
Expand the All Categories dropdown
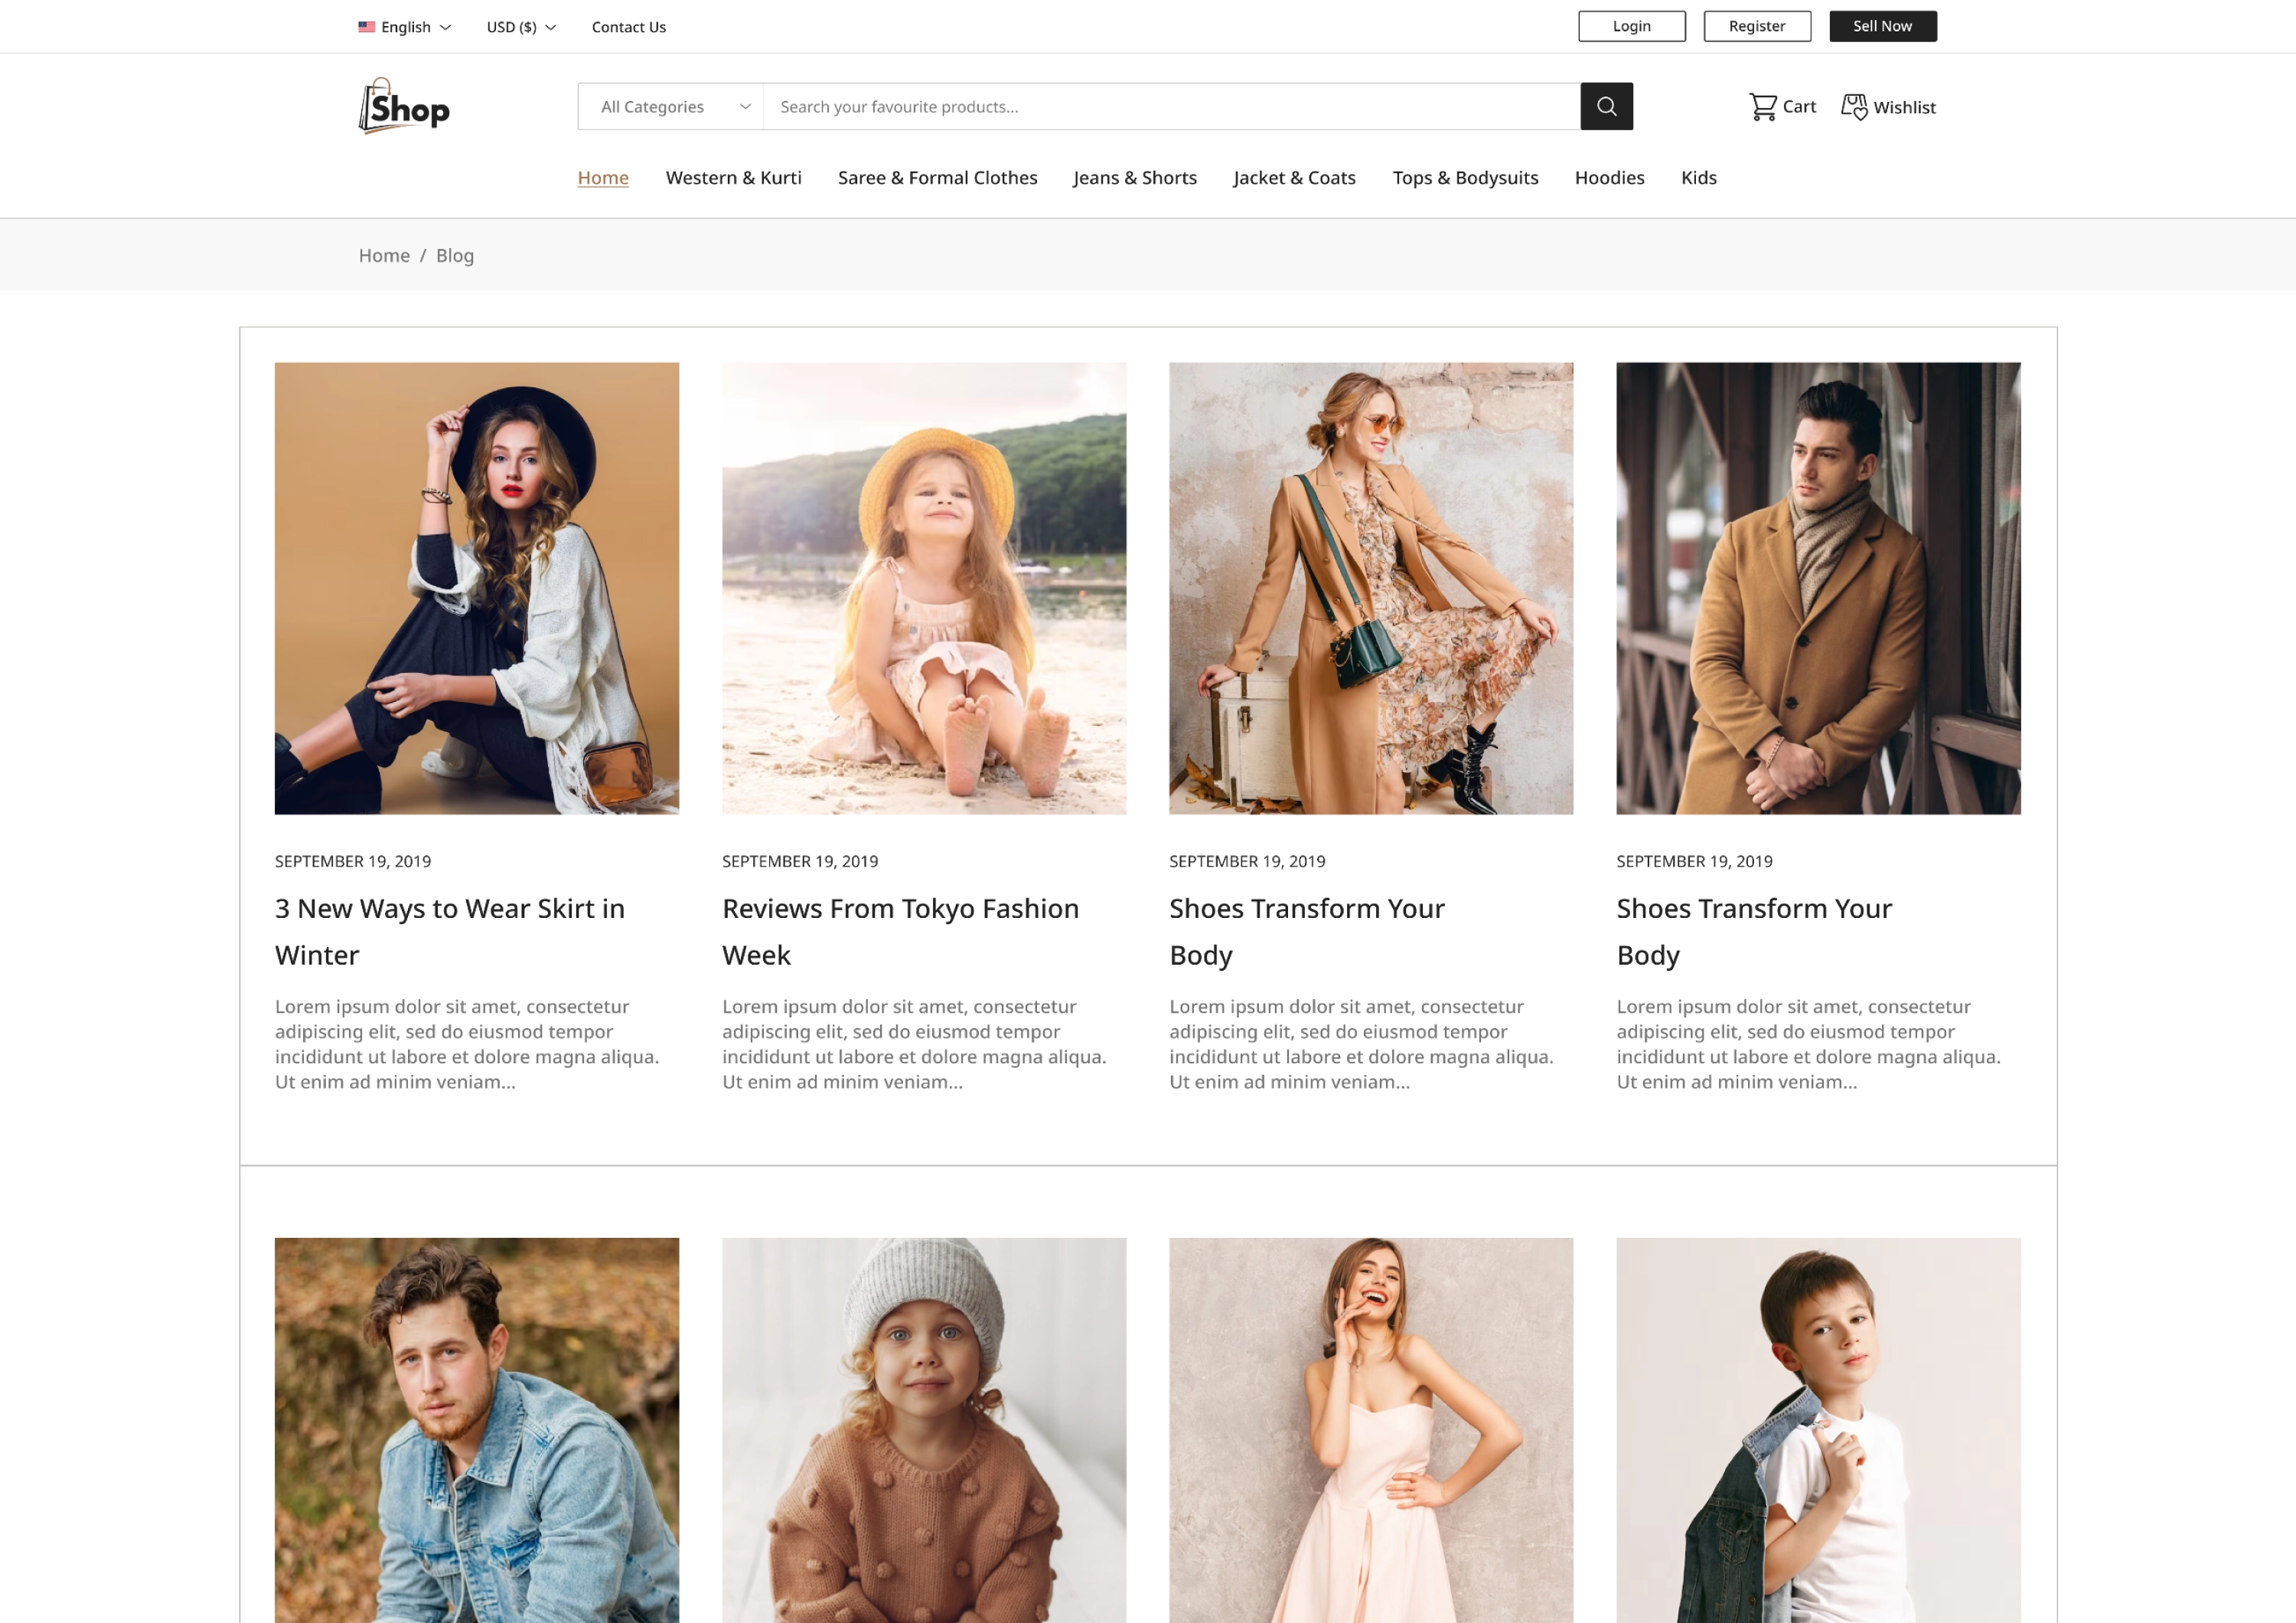click(x=670, y=106)
